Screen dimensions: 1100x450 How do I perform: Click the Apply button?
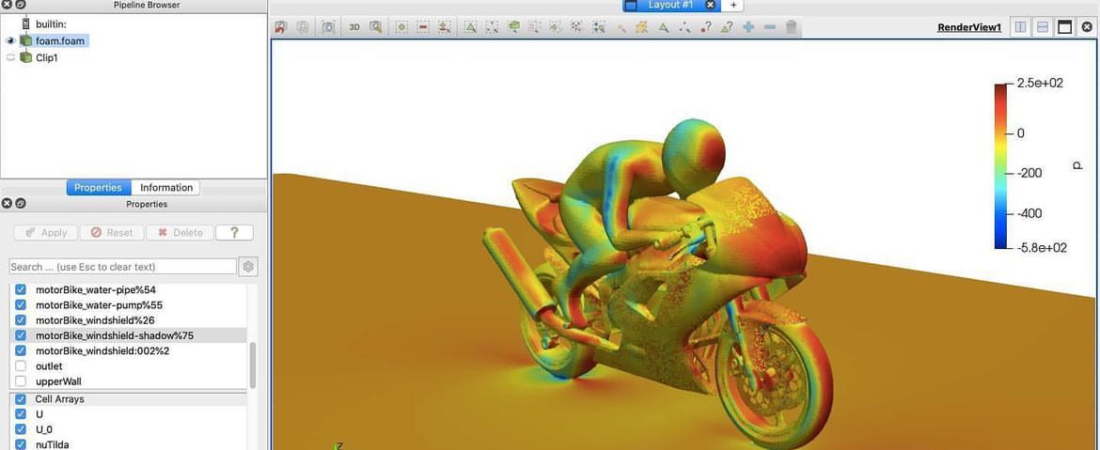46,232
